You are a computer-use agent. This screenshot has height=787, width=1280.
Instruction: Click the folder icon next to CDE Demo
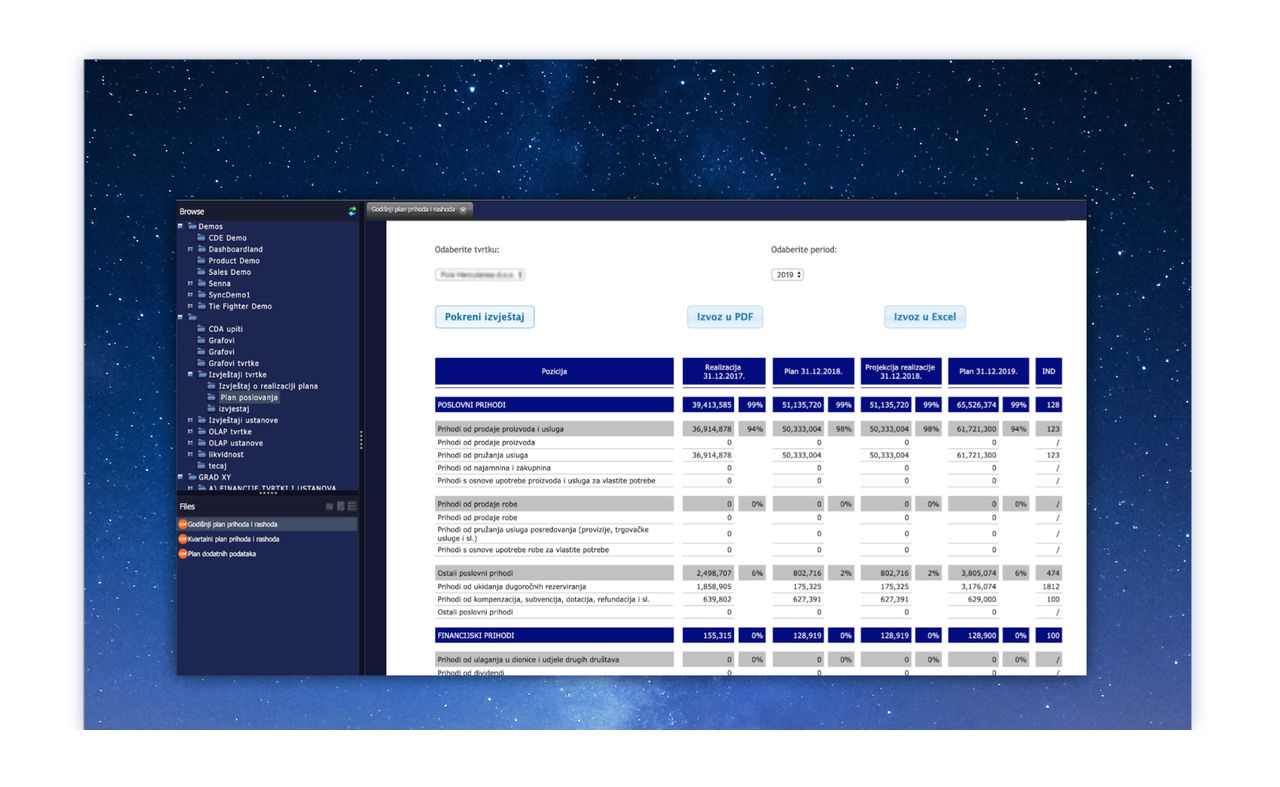point(201,238)
